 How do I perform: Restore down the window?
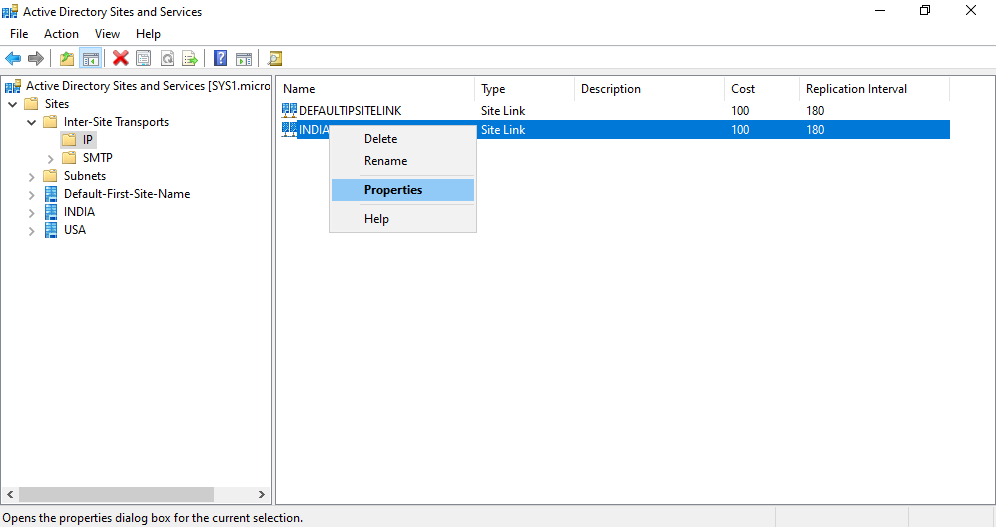click(925, 10)
